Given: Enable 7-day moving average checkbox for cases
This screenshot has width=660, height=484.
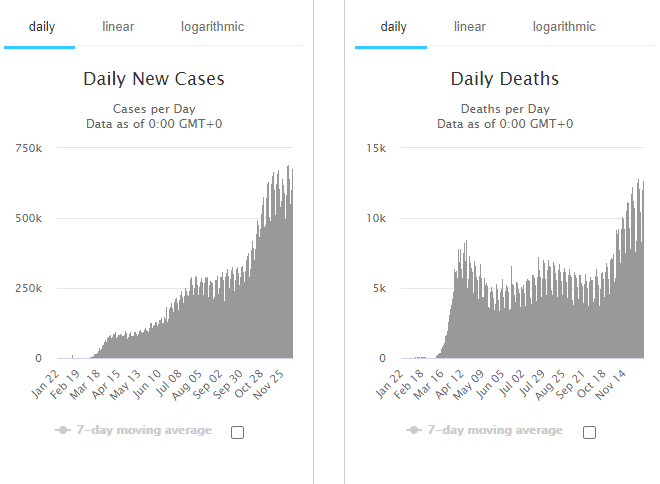Looking at the screenshot, I should 237,432.
